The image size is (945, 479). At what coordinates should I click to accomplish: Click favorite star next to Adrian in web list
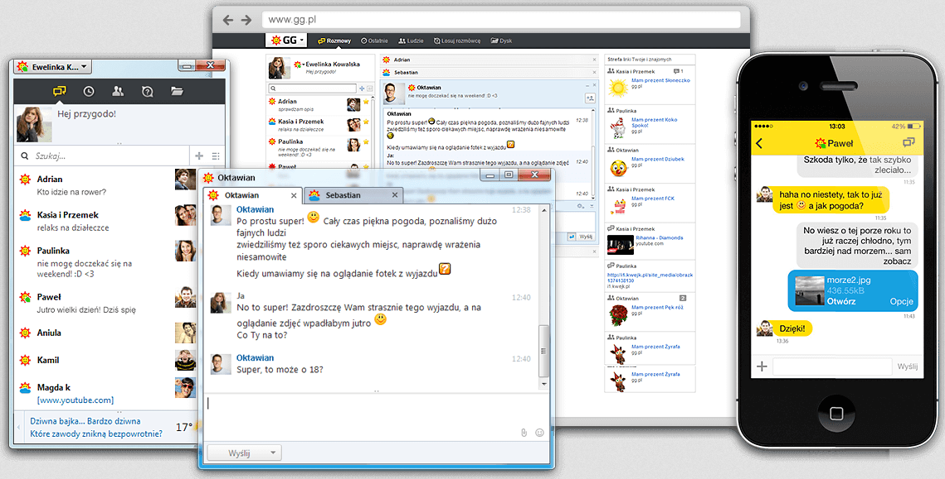point(366,102)
